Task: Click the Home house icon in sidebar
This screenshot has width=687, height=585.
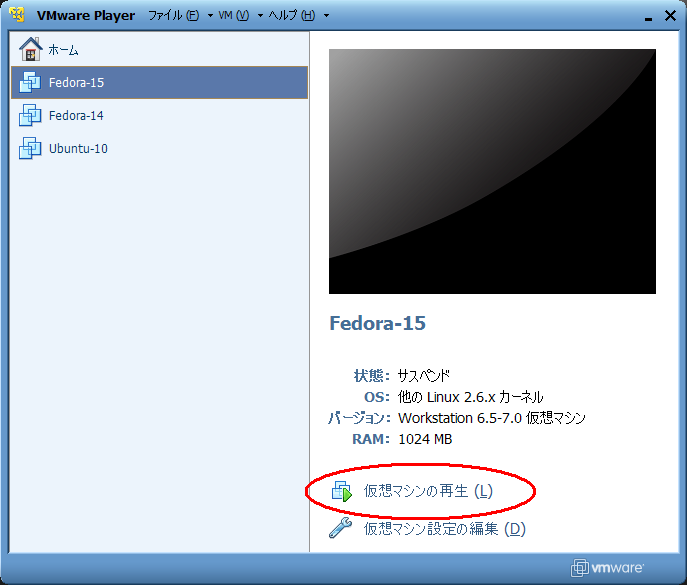Action: 31,49
